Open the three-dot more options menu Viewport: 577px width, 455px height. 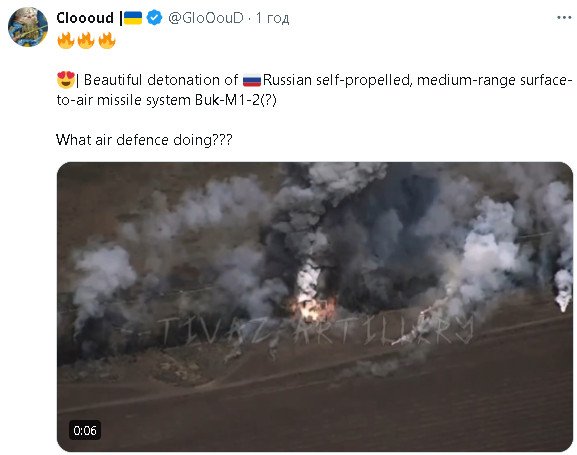564,18
